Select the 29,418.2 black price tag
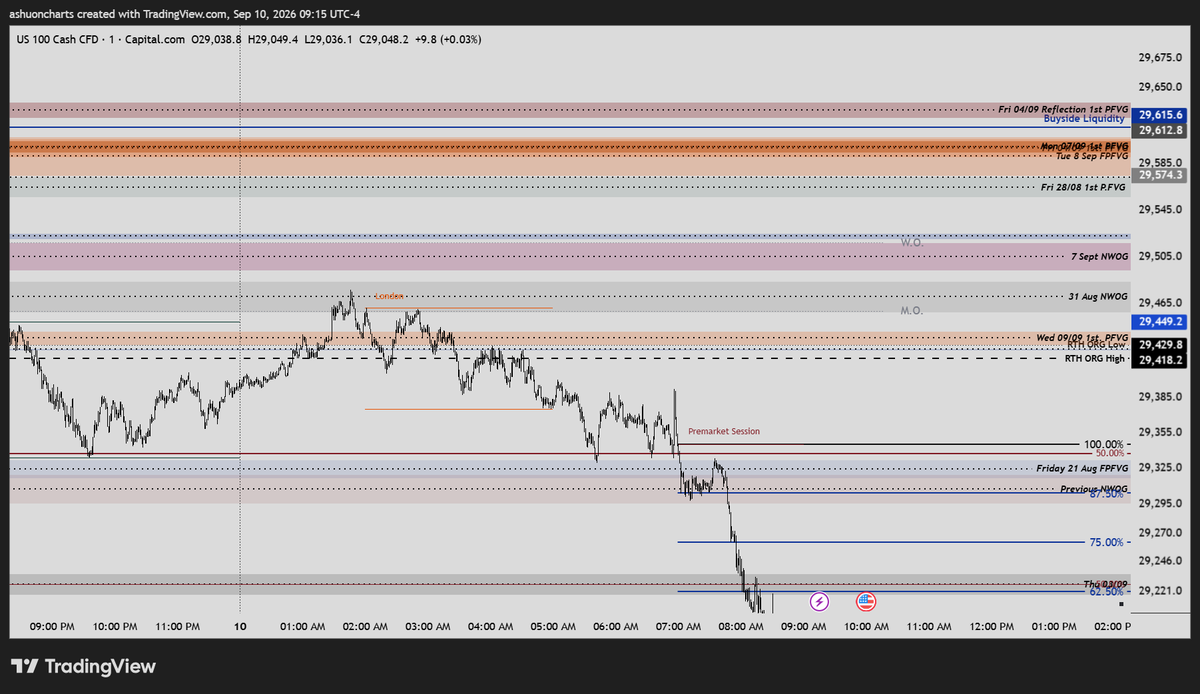1200x694 pixels. point(1161,360)
